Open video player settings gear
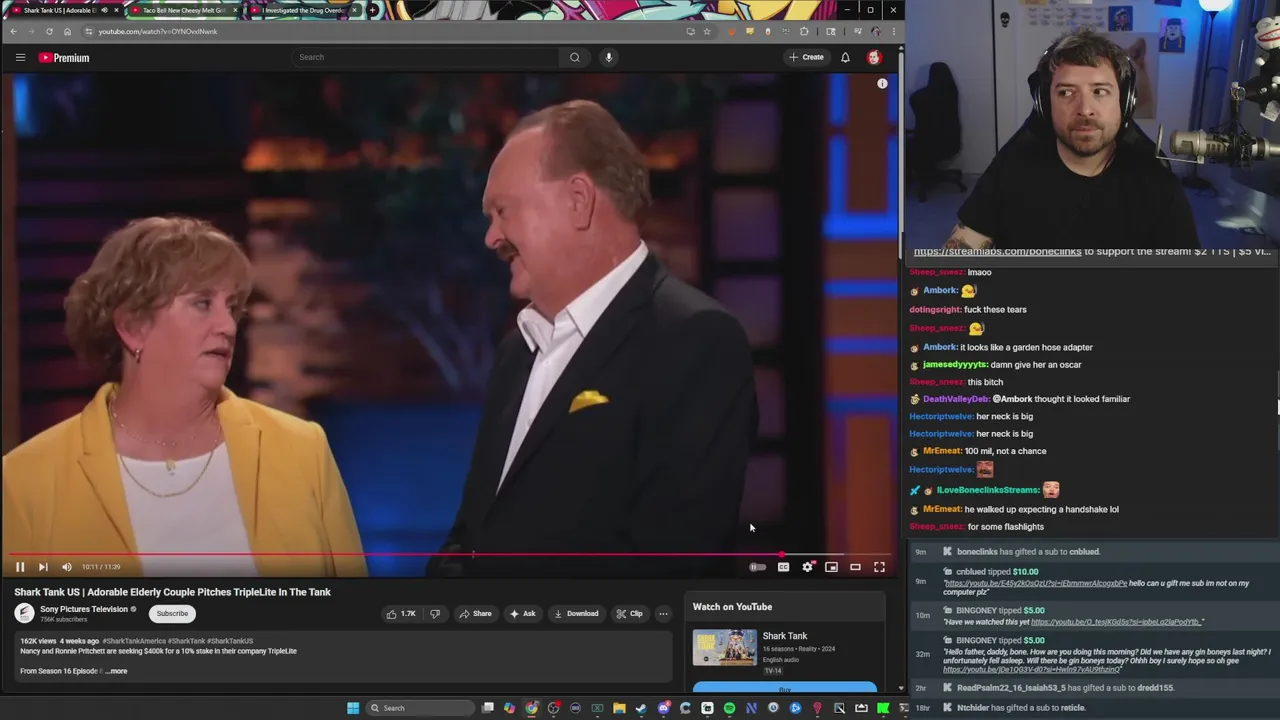This screenshot has height=720, width=1280. click(807, 567)
